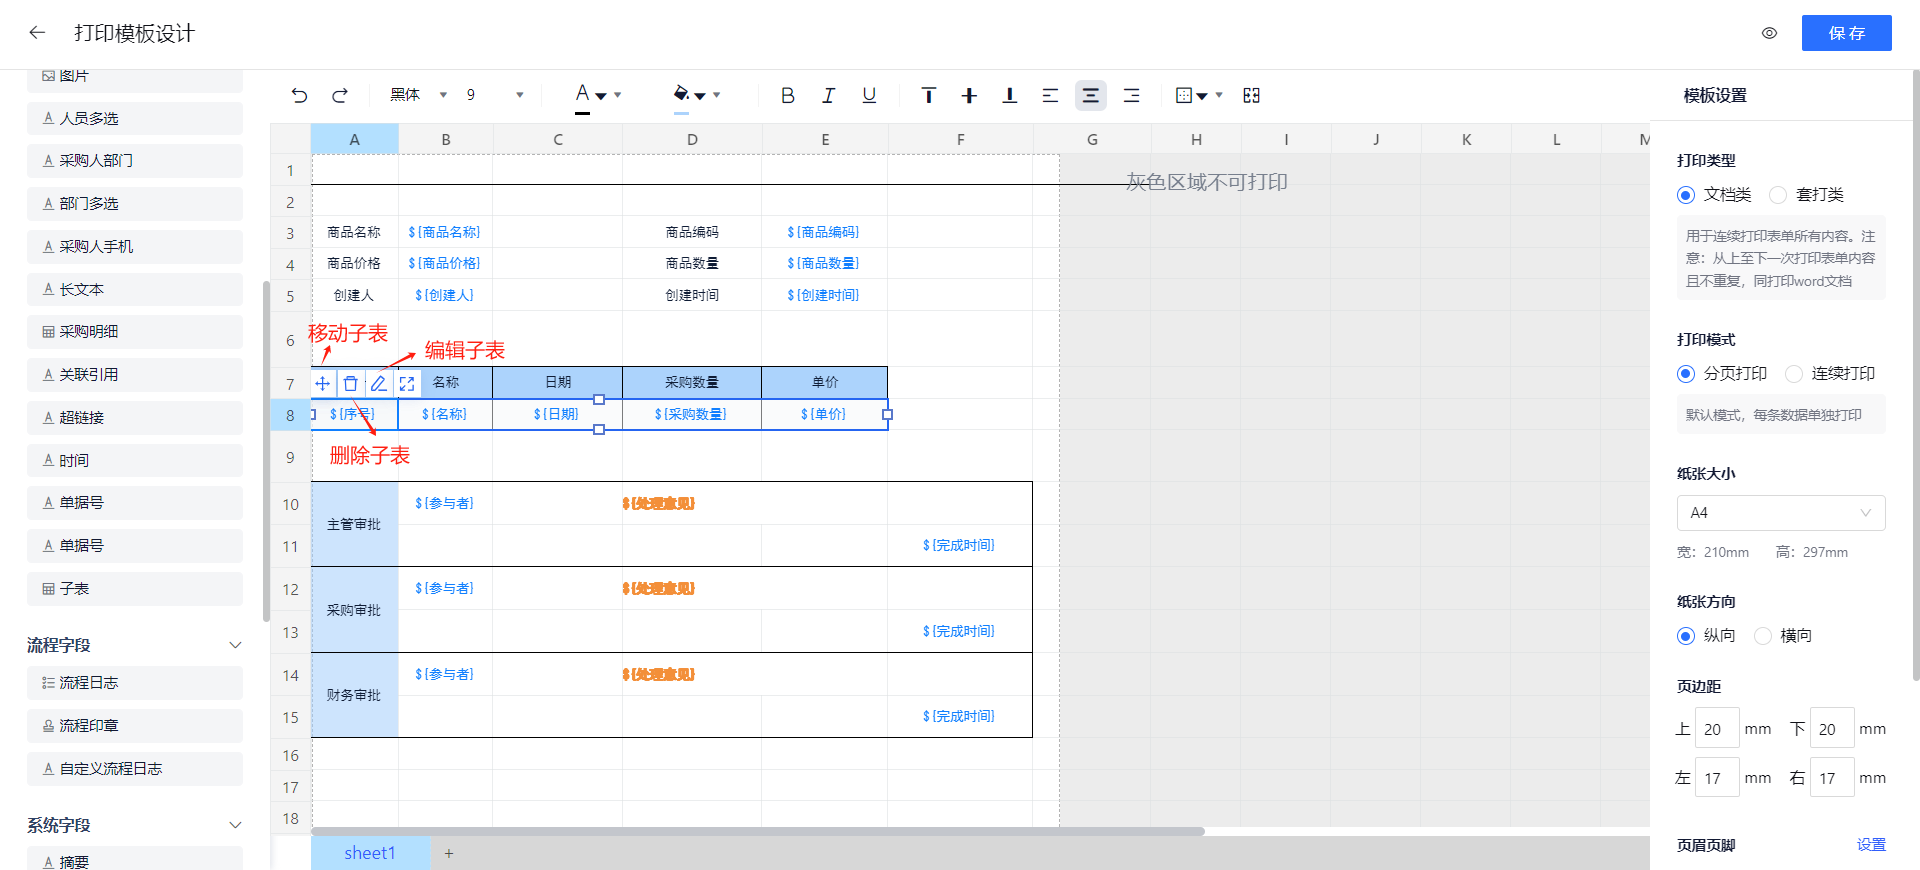1920x870 pixels.
Task: Click column A header
Action: (354, 140)
